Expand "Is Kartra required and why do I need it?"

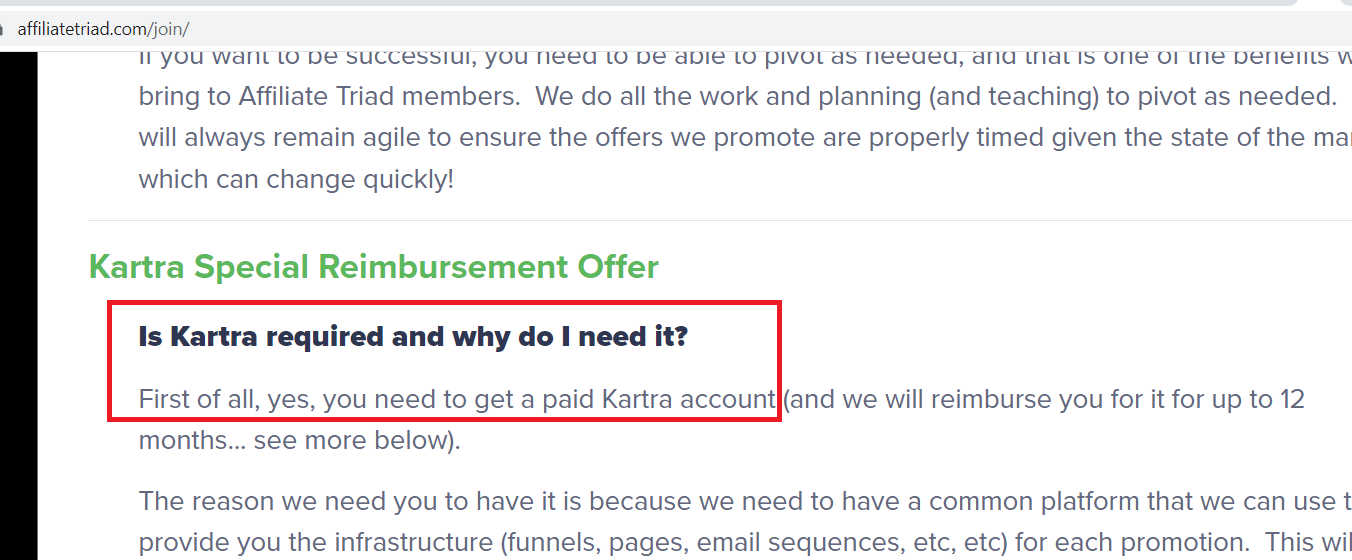tap(414, 337)
